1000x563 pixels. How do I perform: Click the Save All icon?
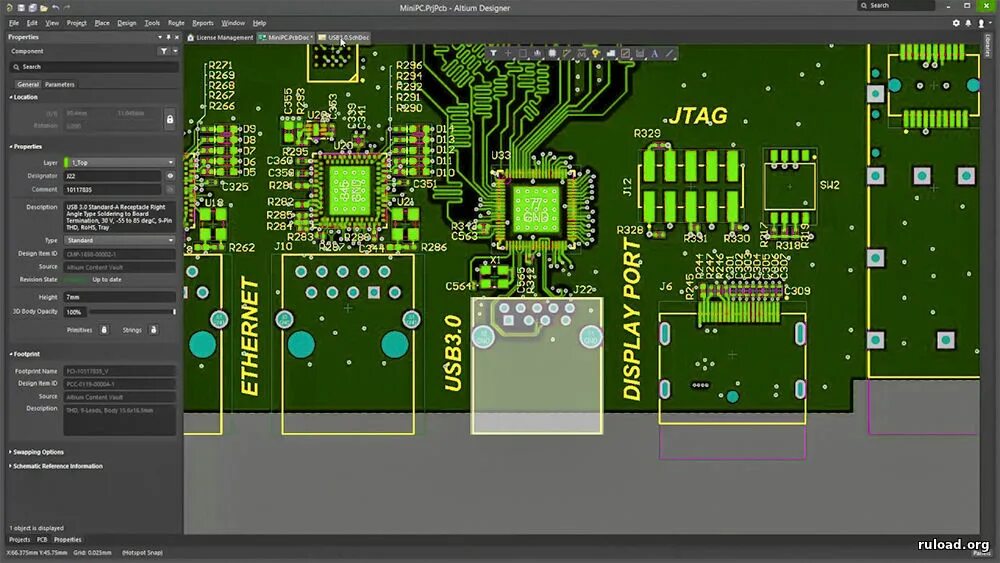[32, 8]
